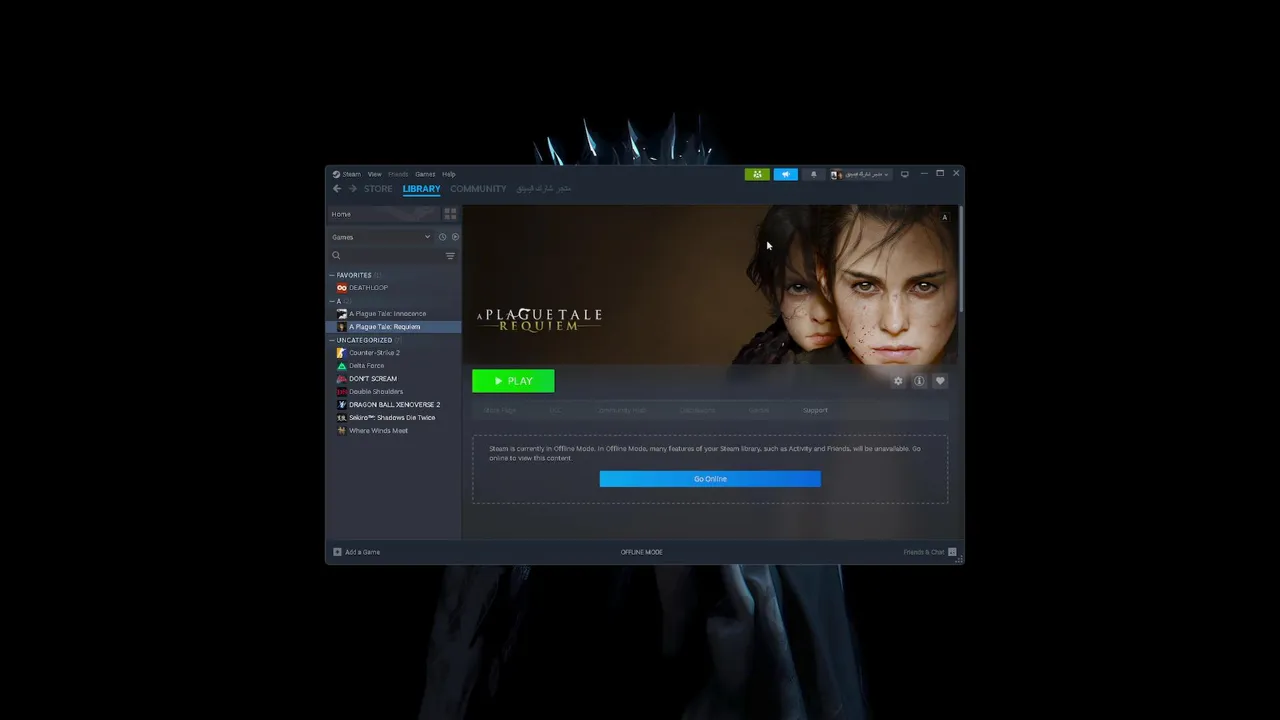Open game settings gear icon

coord(898,381)
